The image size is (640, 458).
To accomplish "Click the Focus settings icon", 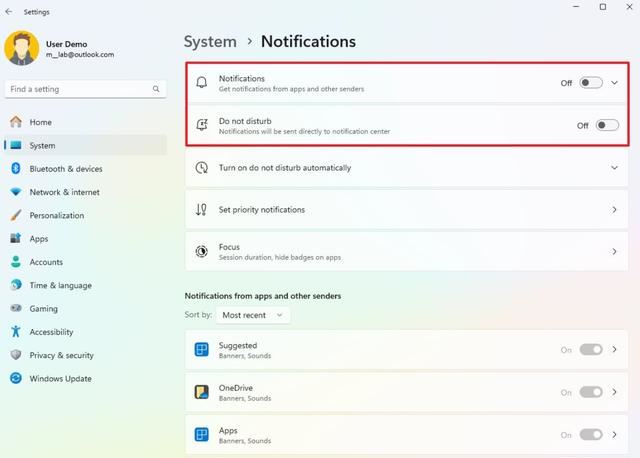I will [x=202, y=251].
